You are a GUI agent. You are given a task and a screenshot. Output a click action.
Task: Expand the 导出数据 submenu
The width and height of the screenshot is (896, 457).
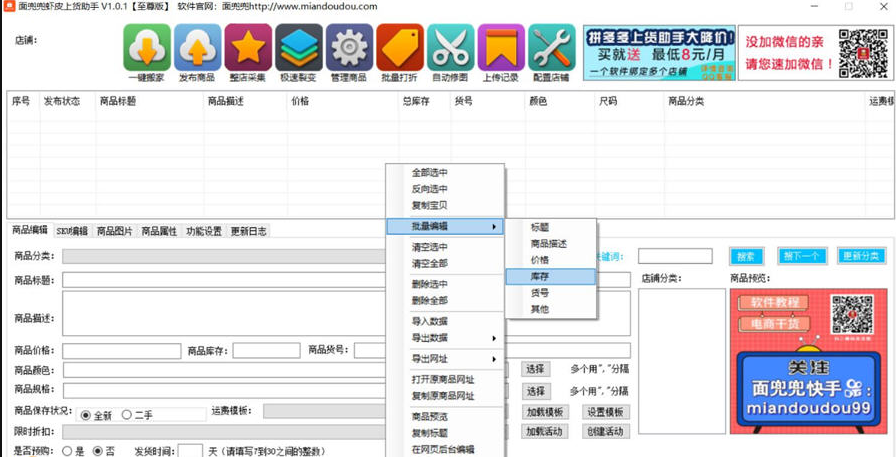click(x=445, y=338)
